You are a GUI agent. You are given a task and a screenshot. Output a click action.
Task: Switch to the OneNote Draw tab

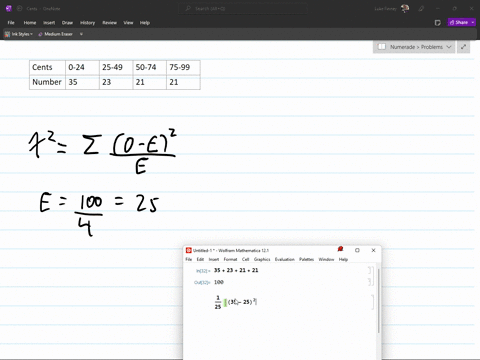(67, 23)
